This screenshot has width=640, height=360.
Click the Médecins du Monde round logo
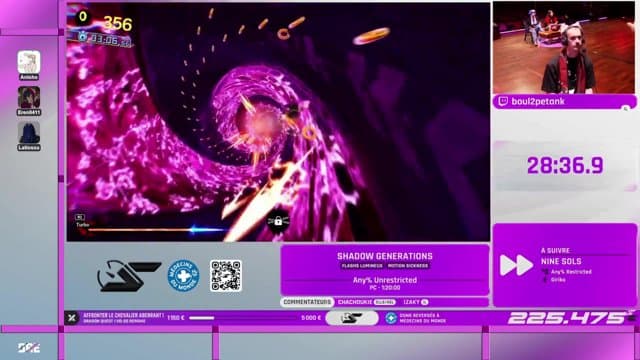[184, 276]
